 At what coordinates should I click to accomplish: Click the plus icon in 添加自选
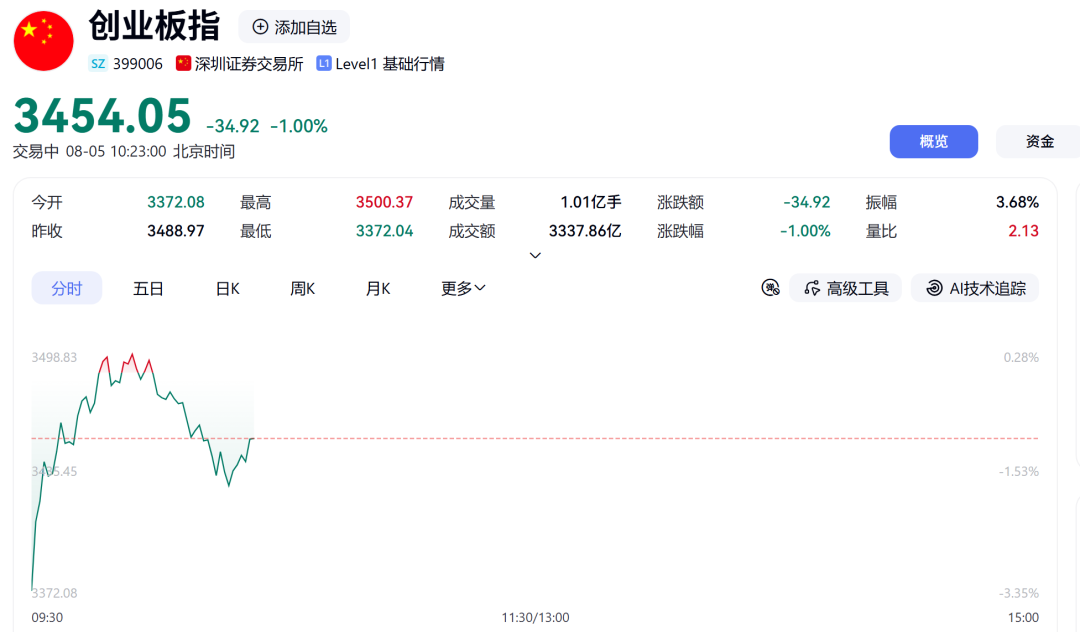tap(260, 27)
